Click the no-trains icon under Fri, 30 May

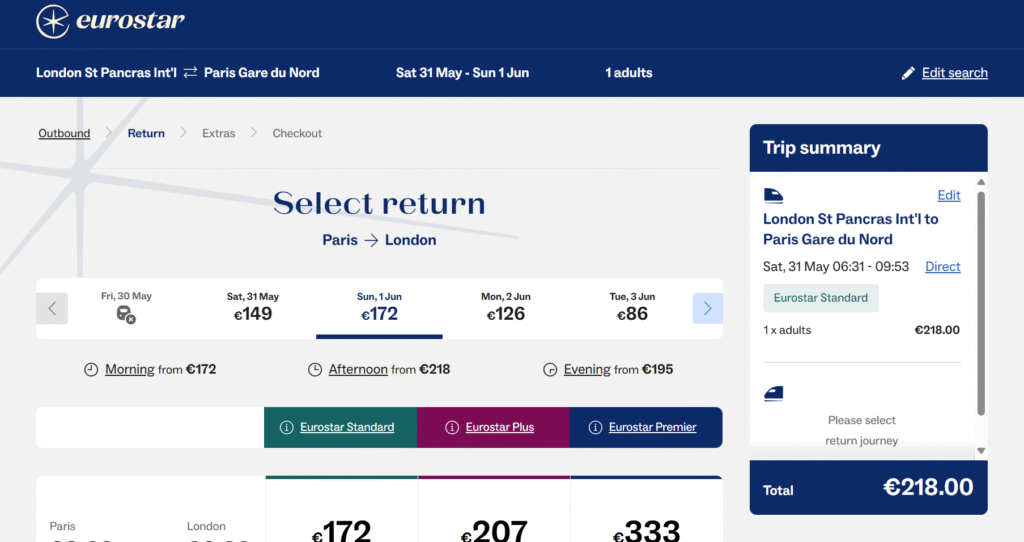coord(126,315)
